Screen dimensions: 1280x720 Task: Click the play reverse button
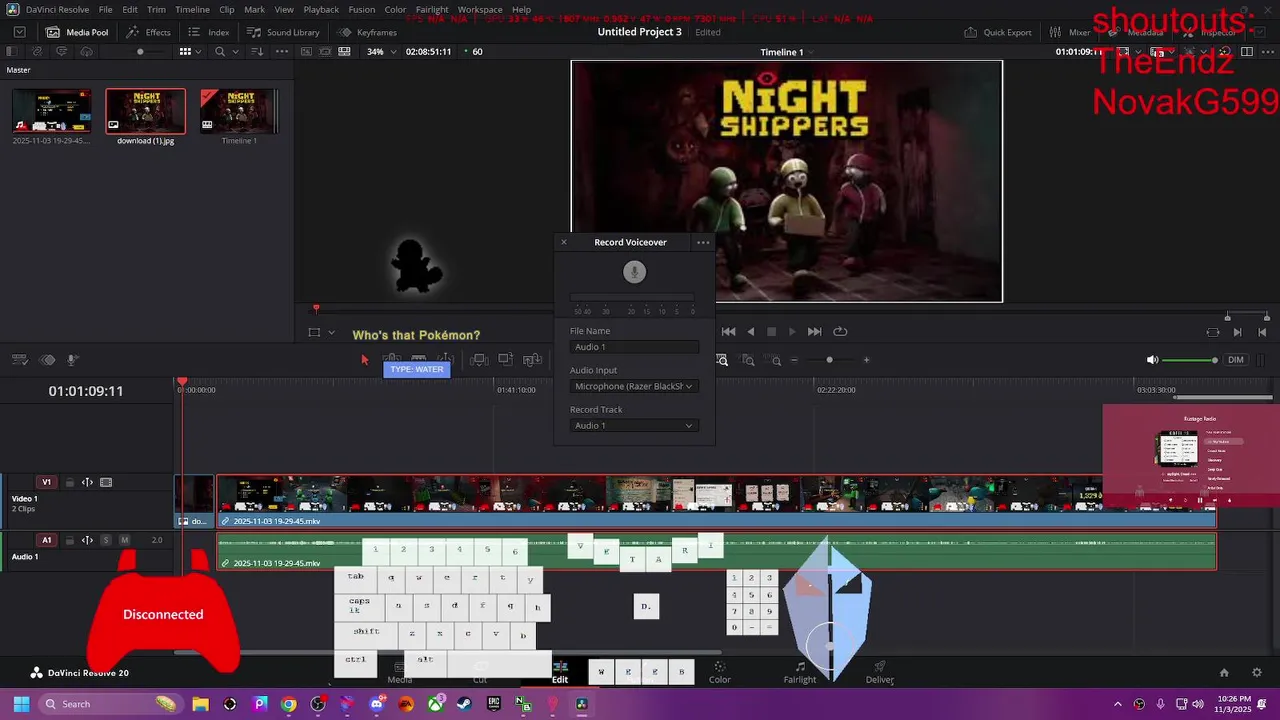coord(751,332)
